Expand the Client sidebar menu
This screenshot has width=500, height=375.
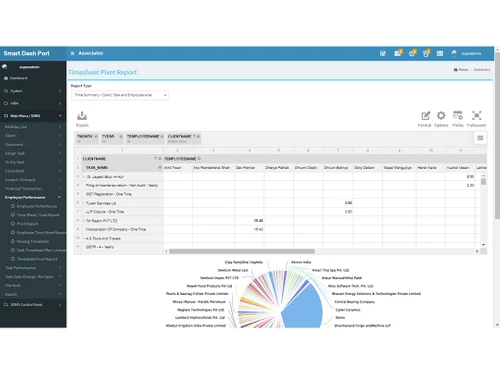[x=33, y=136]
